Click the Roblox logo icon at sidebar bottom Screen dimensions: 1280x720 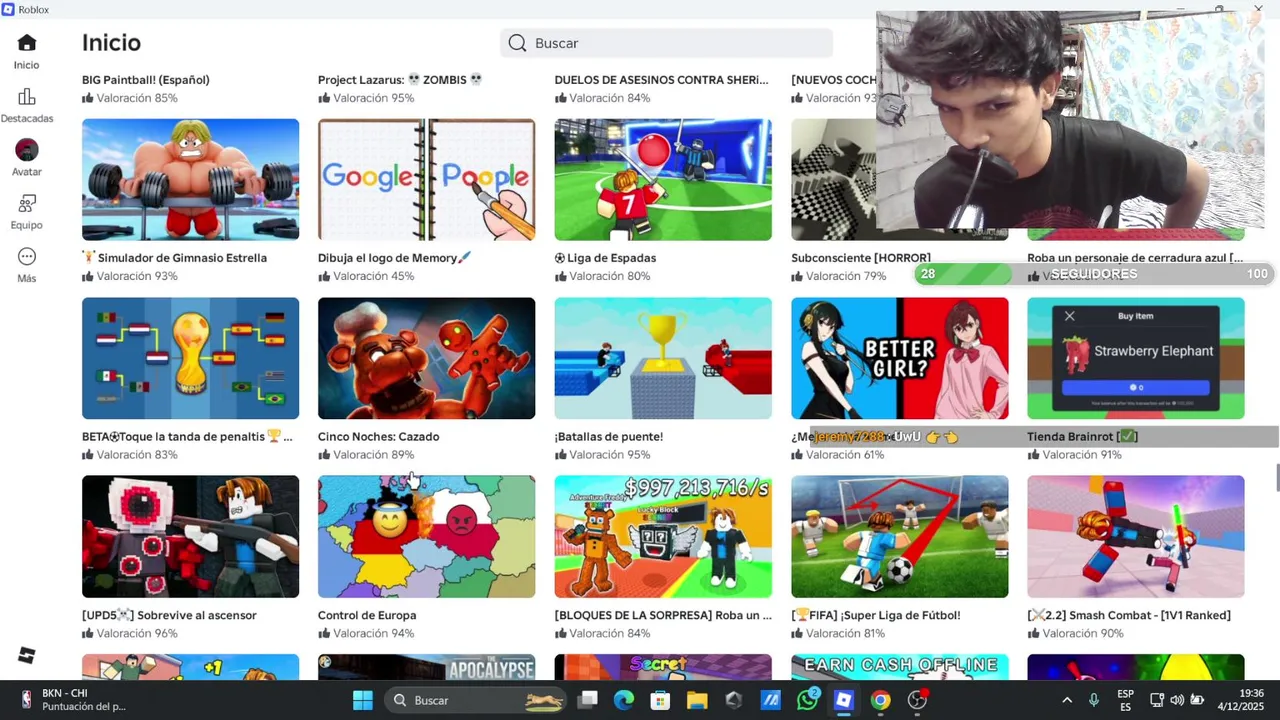[27, 656]
